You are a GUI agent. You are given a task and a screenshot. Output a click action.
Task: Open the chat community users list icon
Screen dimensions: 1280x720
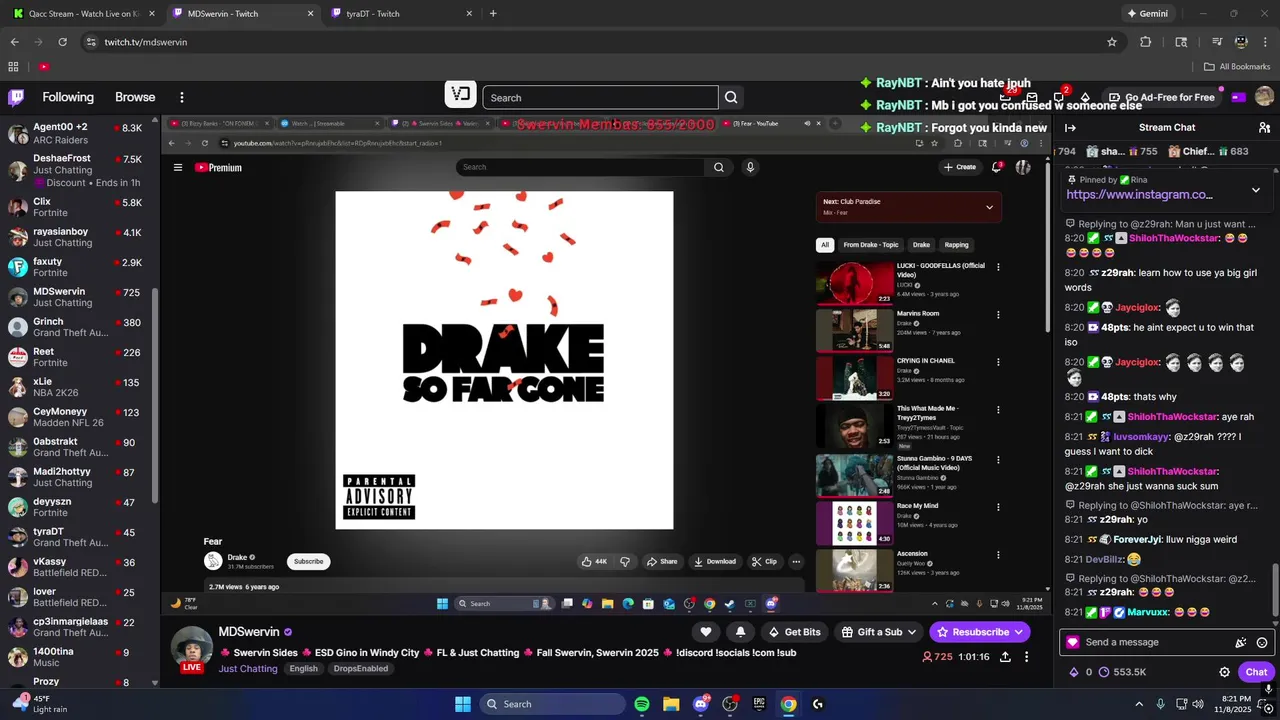coord(1264,128)
